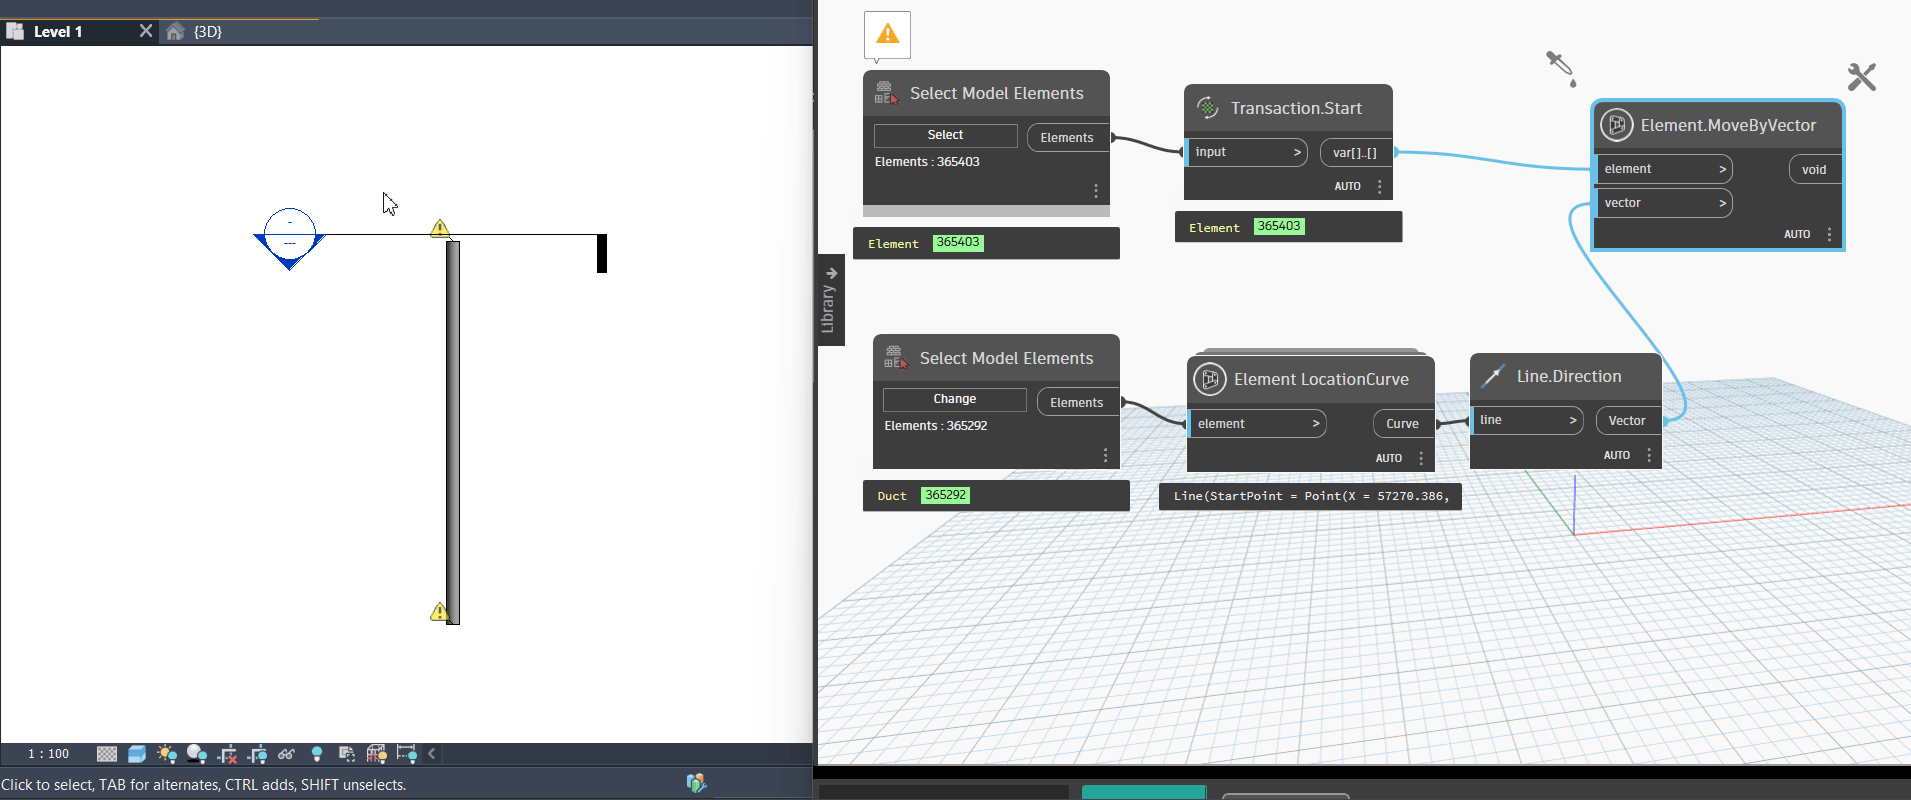Select Element.MoveByVector node title
Screen dimensions: 1911x800
(1728, 125)
